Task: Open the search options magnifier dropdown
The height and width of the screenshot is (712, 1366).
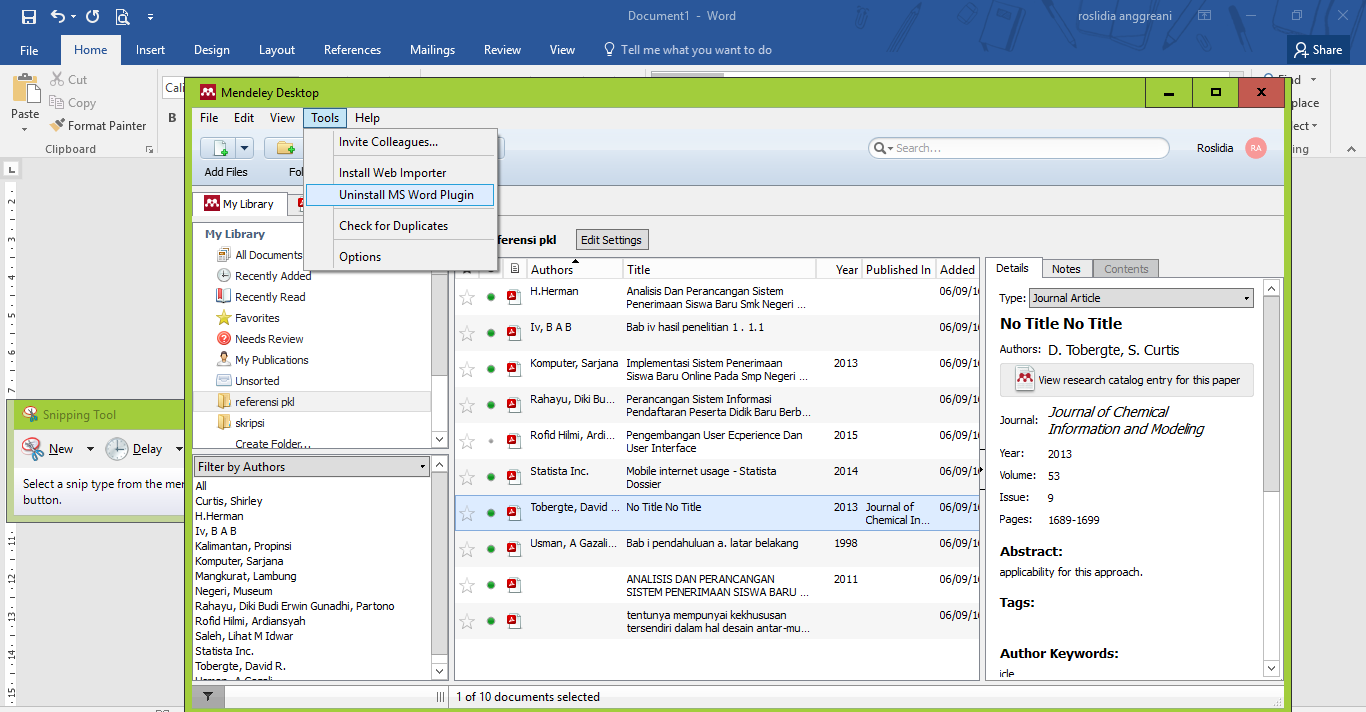Action: tap(883, 148)
